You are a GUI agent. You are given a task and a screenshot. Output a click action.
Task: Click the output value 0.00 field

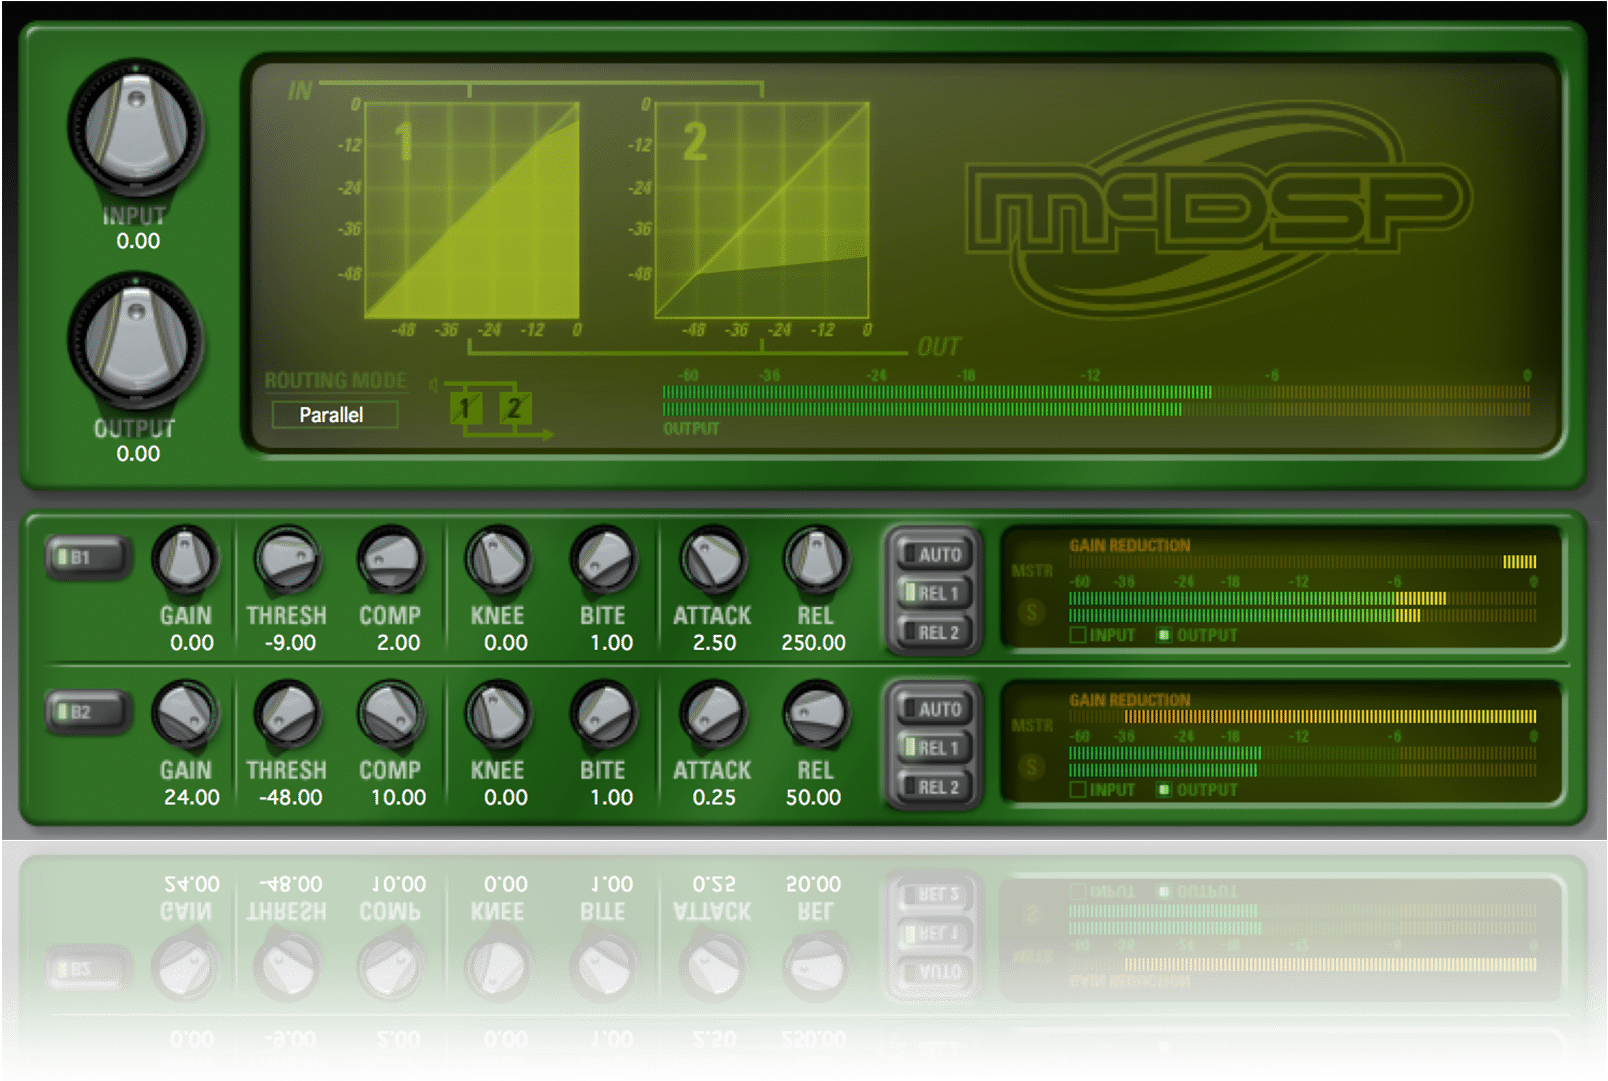138,454
